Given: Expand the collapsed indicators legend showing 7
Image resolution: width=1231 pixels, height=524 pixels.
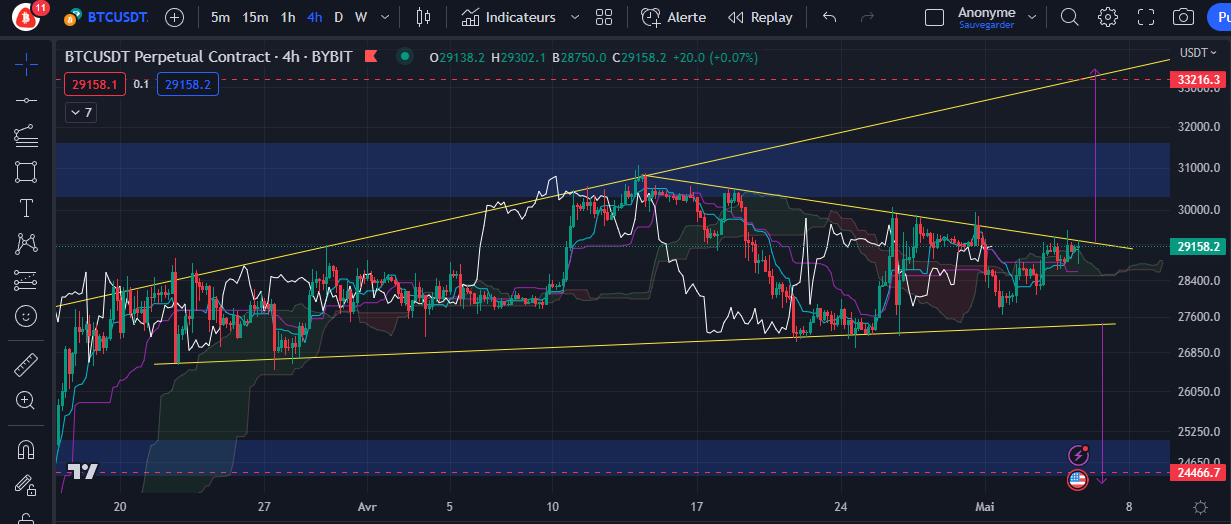Looking at the screenshot, I should click(81, 112).
